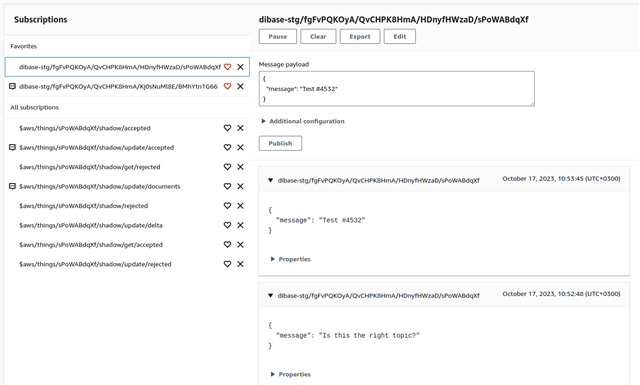The image size is (640, 385).
Task: Click the Pause button
Action: (x=278, y=36)
